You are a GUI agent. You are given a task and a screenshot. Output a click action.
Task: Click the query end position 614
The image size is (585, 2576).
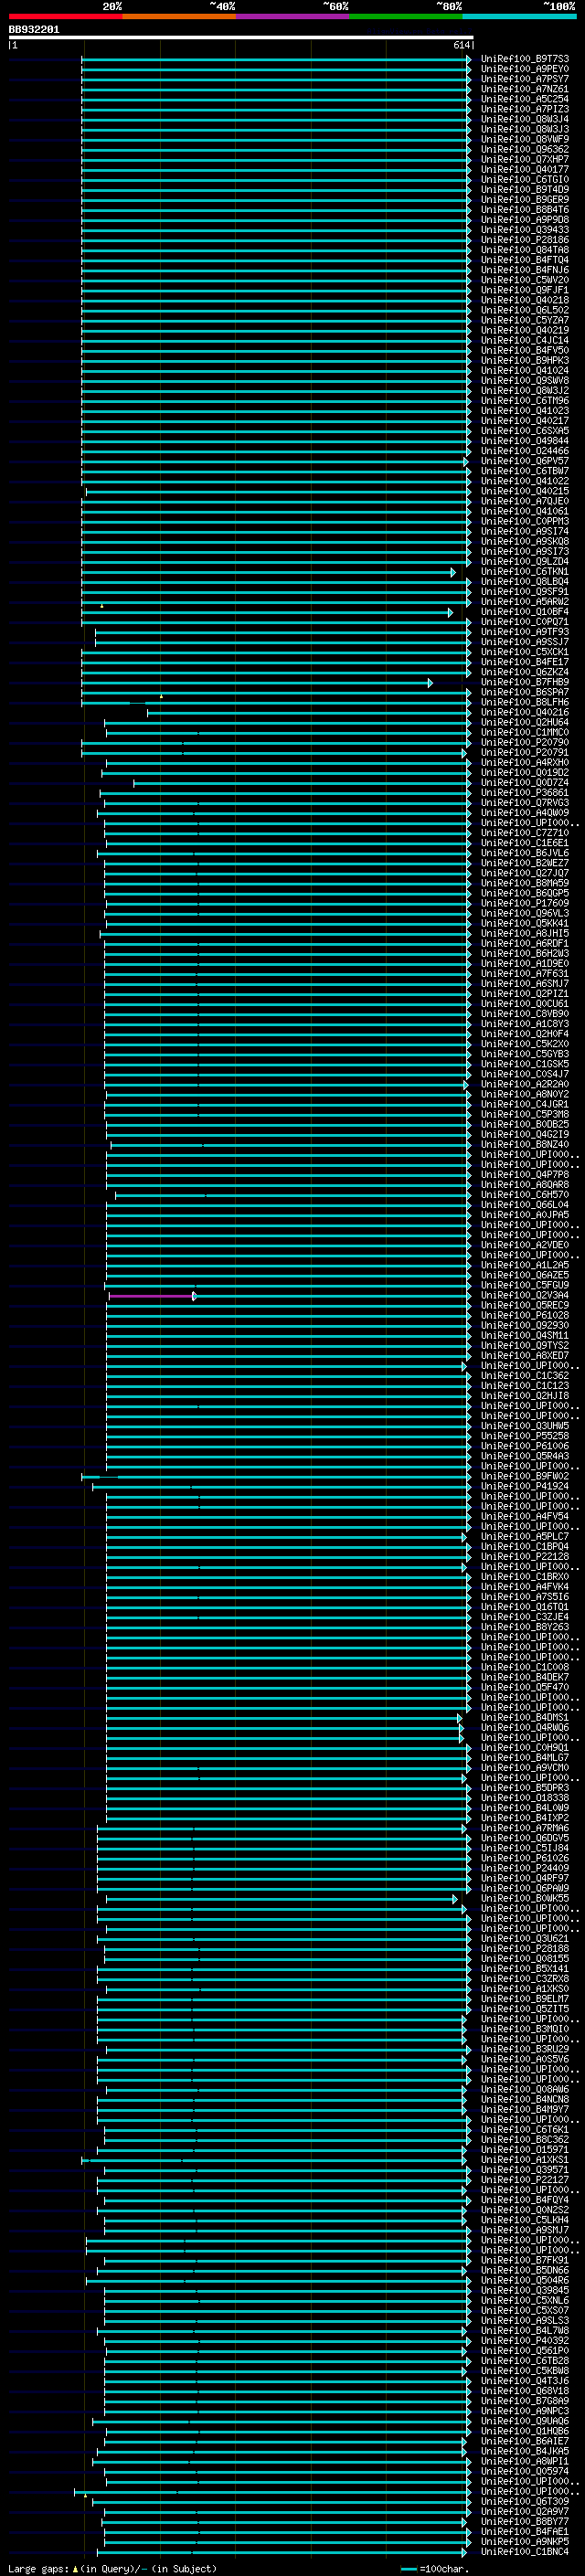(462, 45)
